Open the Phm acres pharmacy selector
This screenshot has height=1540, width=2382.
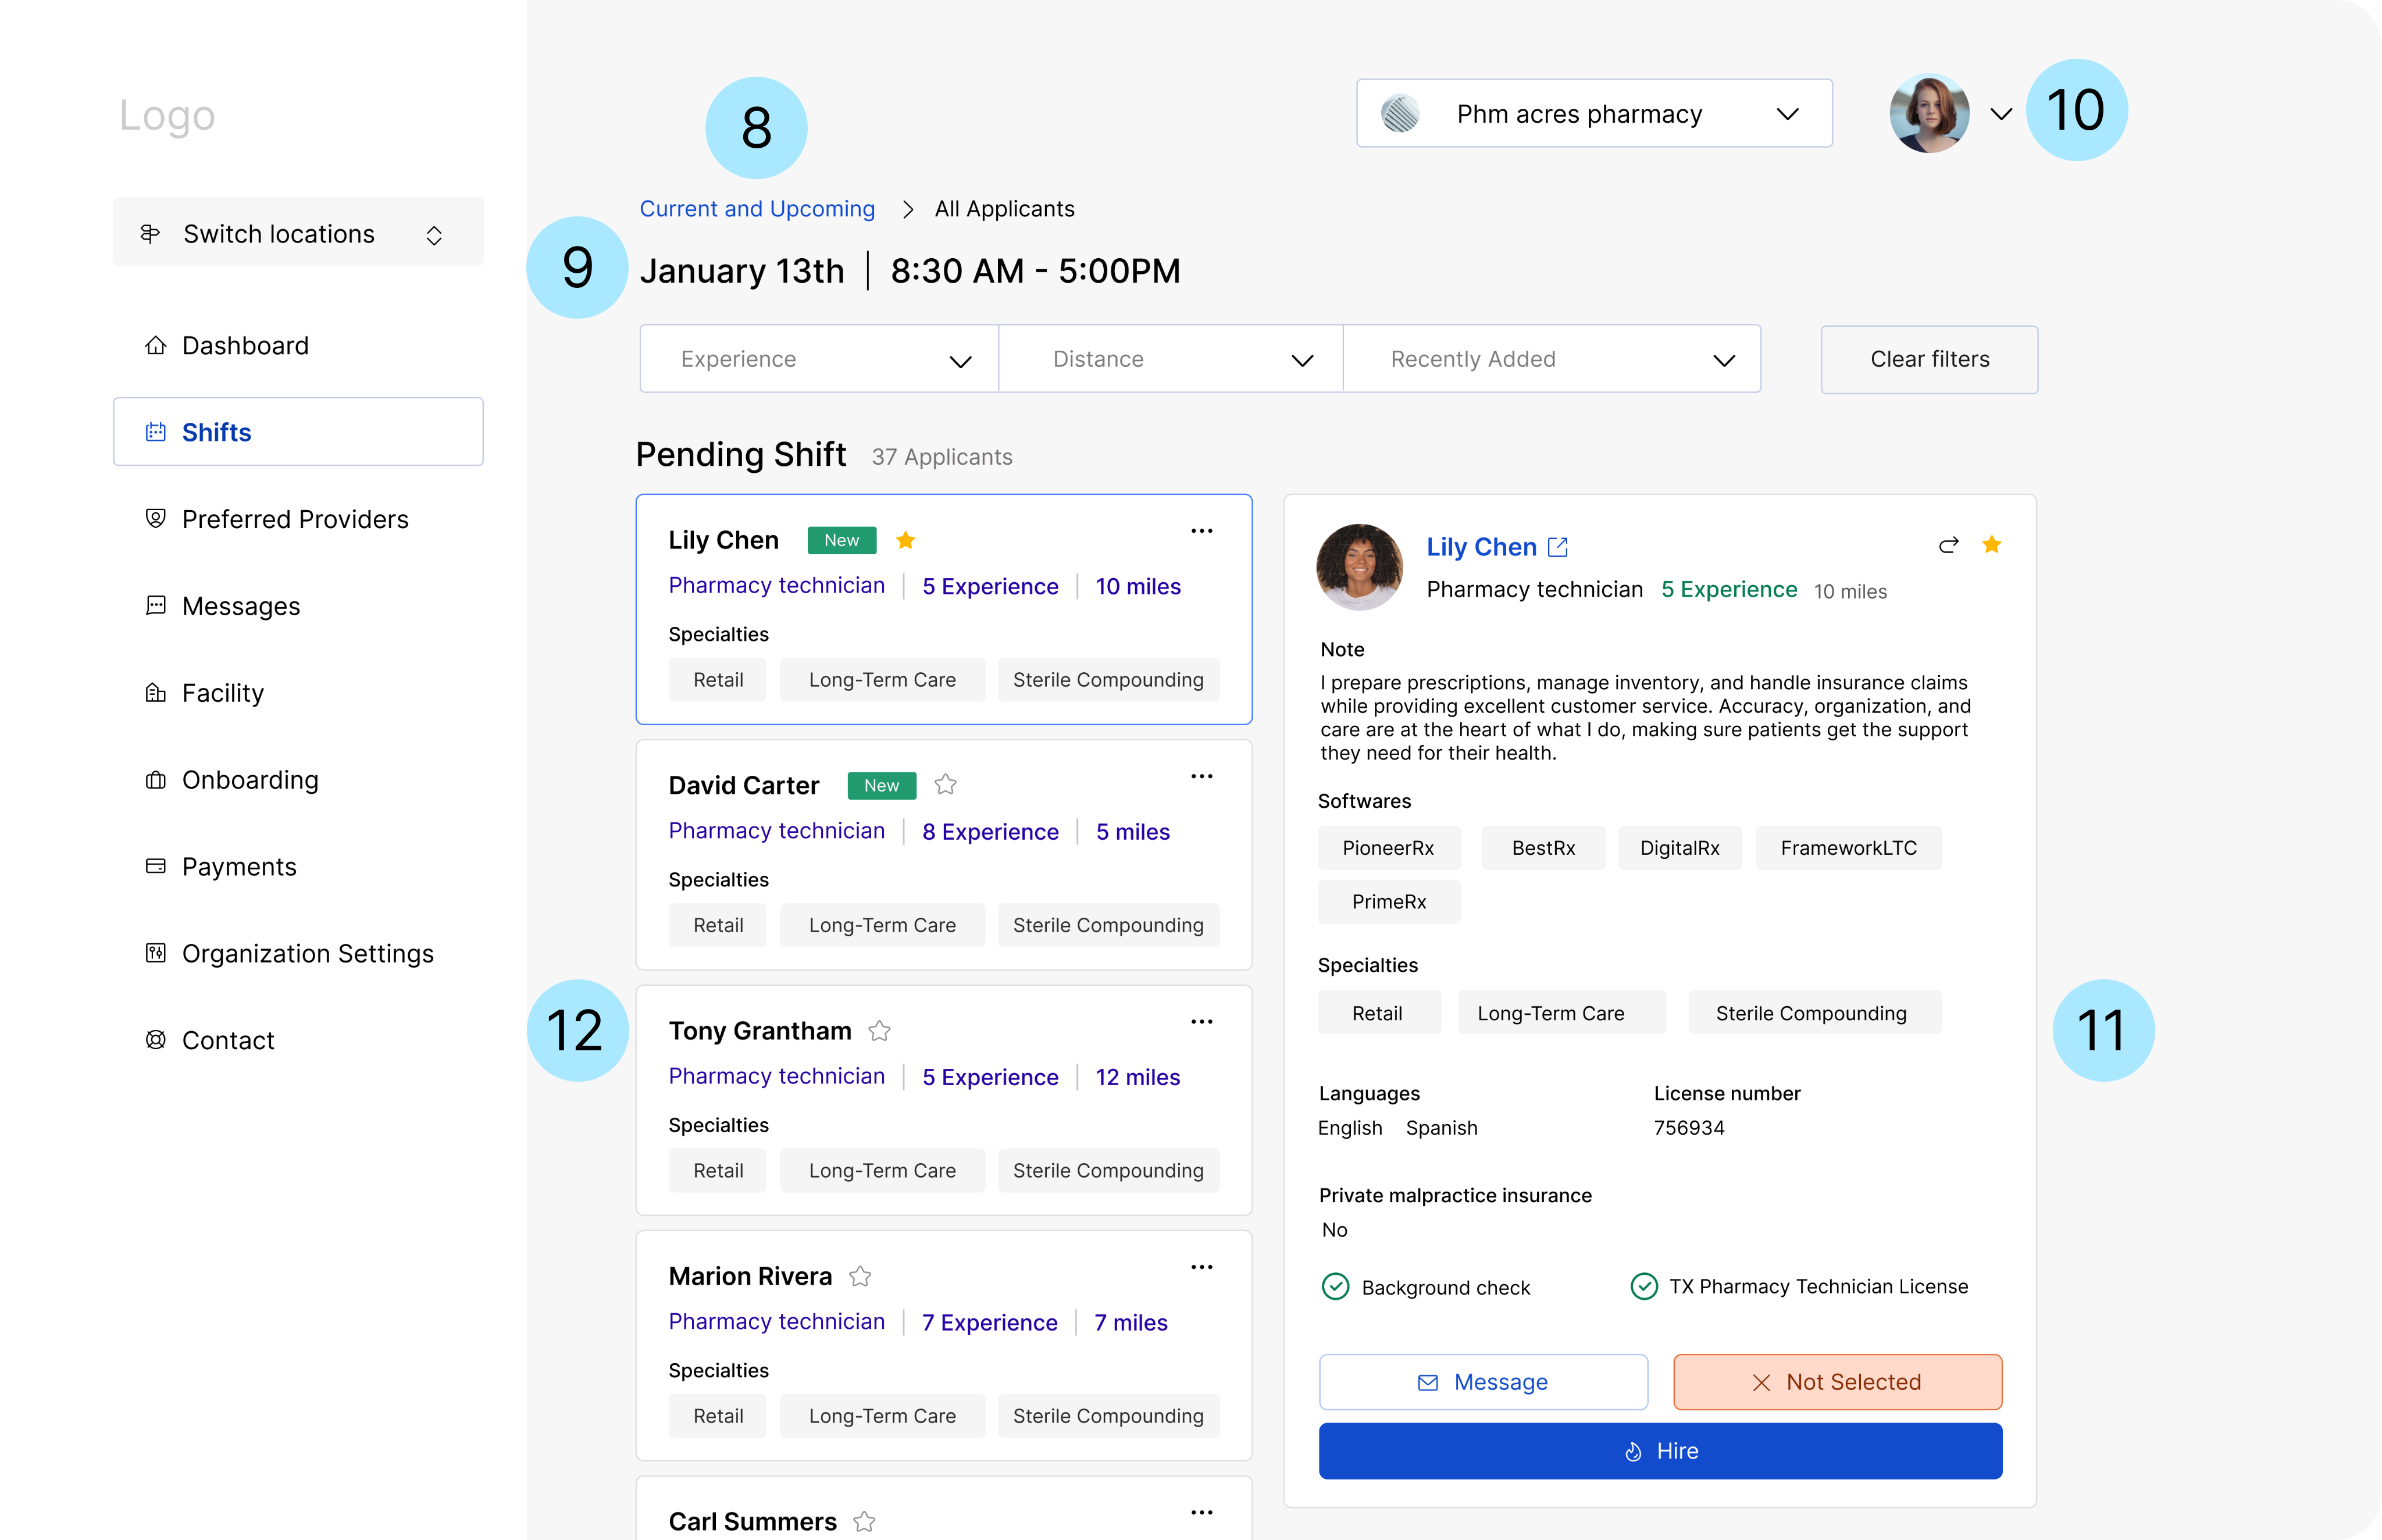[1593, 114]
